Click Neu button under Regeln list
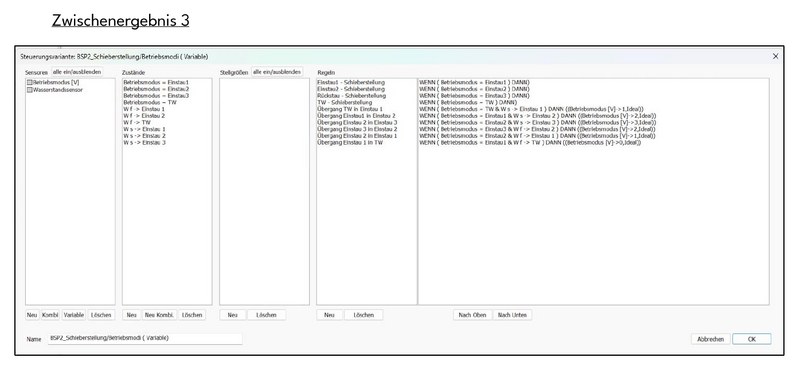Screen dimensions: 800x373 pyautogui.click(x=330, y=315)
